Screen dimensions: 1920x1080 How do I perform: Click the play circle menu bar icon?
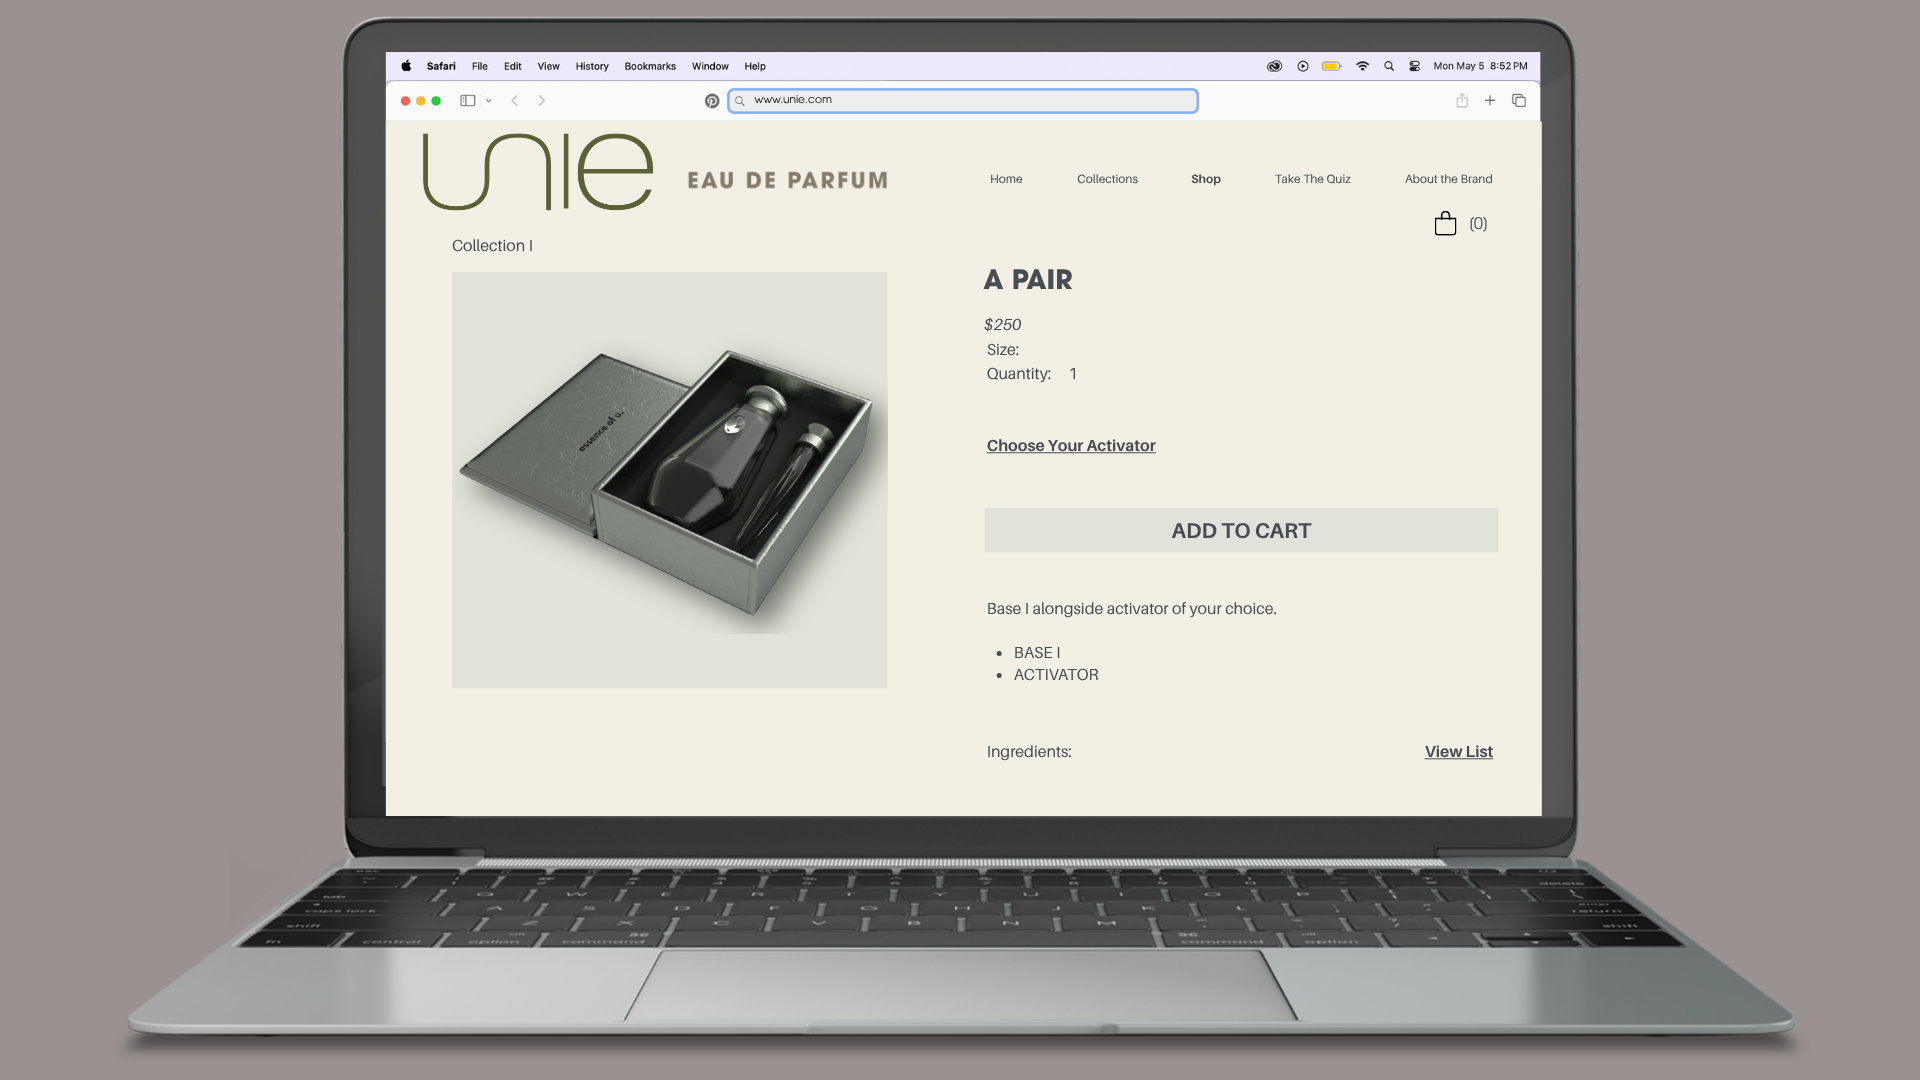point(1303,66)
